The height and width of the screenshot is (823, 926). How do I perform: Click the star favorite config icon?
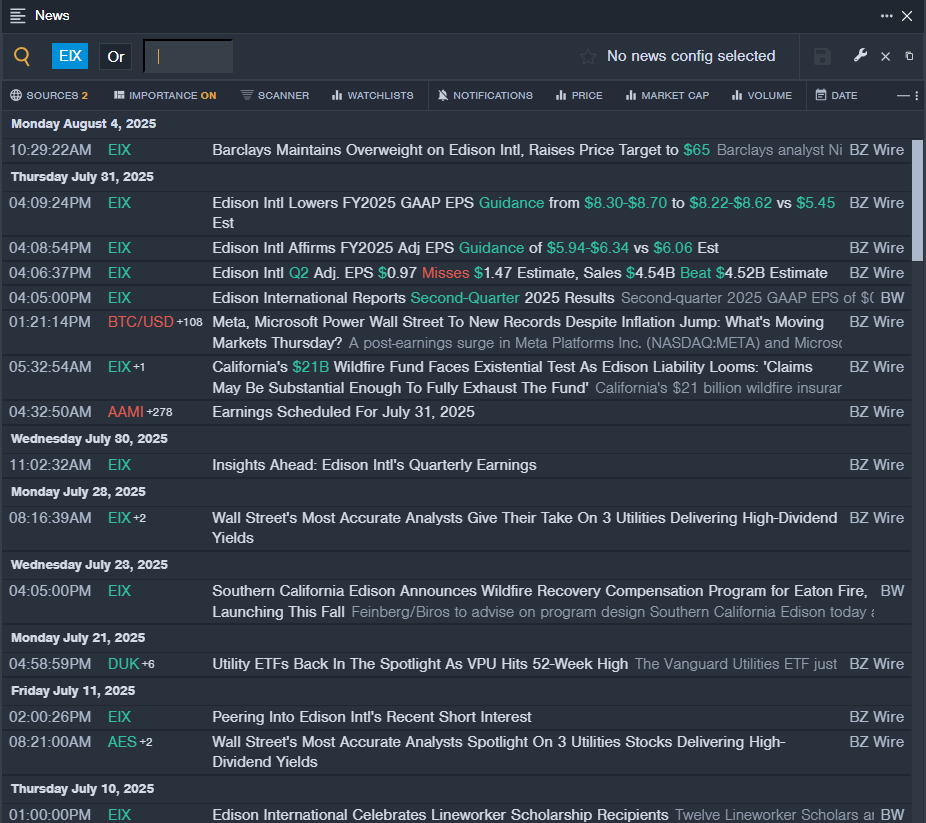pos(588,57)
